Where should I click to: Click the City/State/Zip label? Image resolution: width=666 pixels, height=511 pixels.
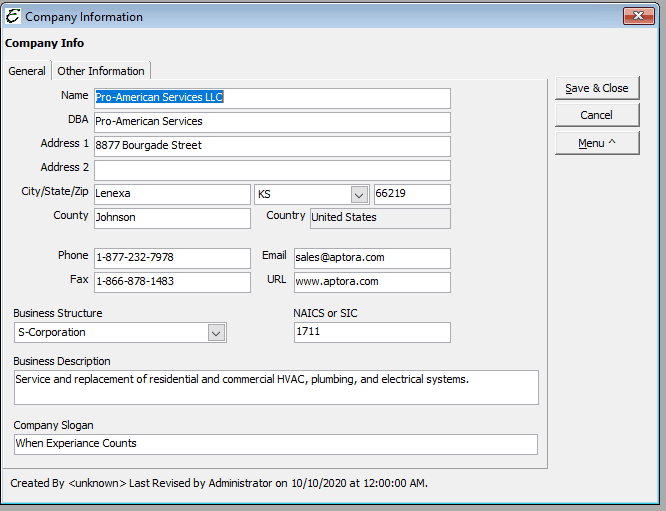click(55, 192)
